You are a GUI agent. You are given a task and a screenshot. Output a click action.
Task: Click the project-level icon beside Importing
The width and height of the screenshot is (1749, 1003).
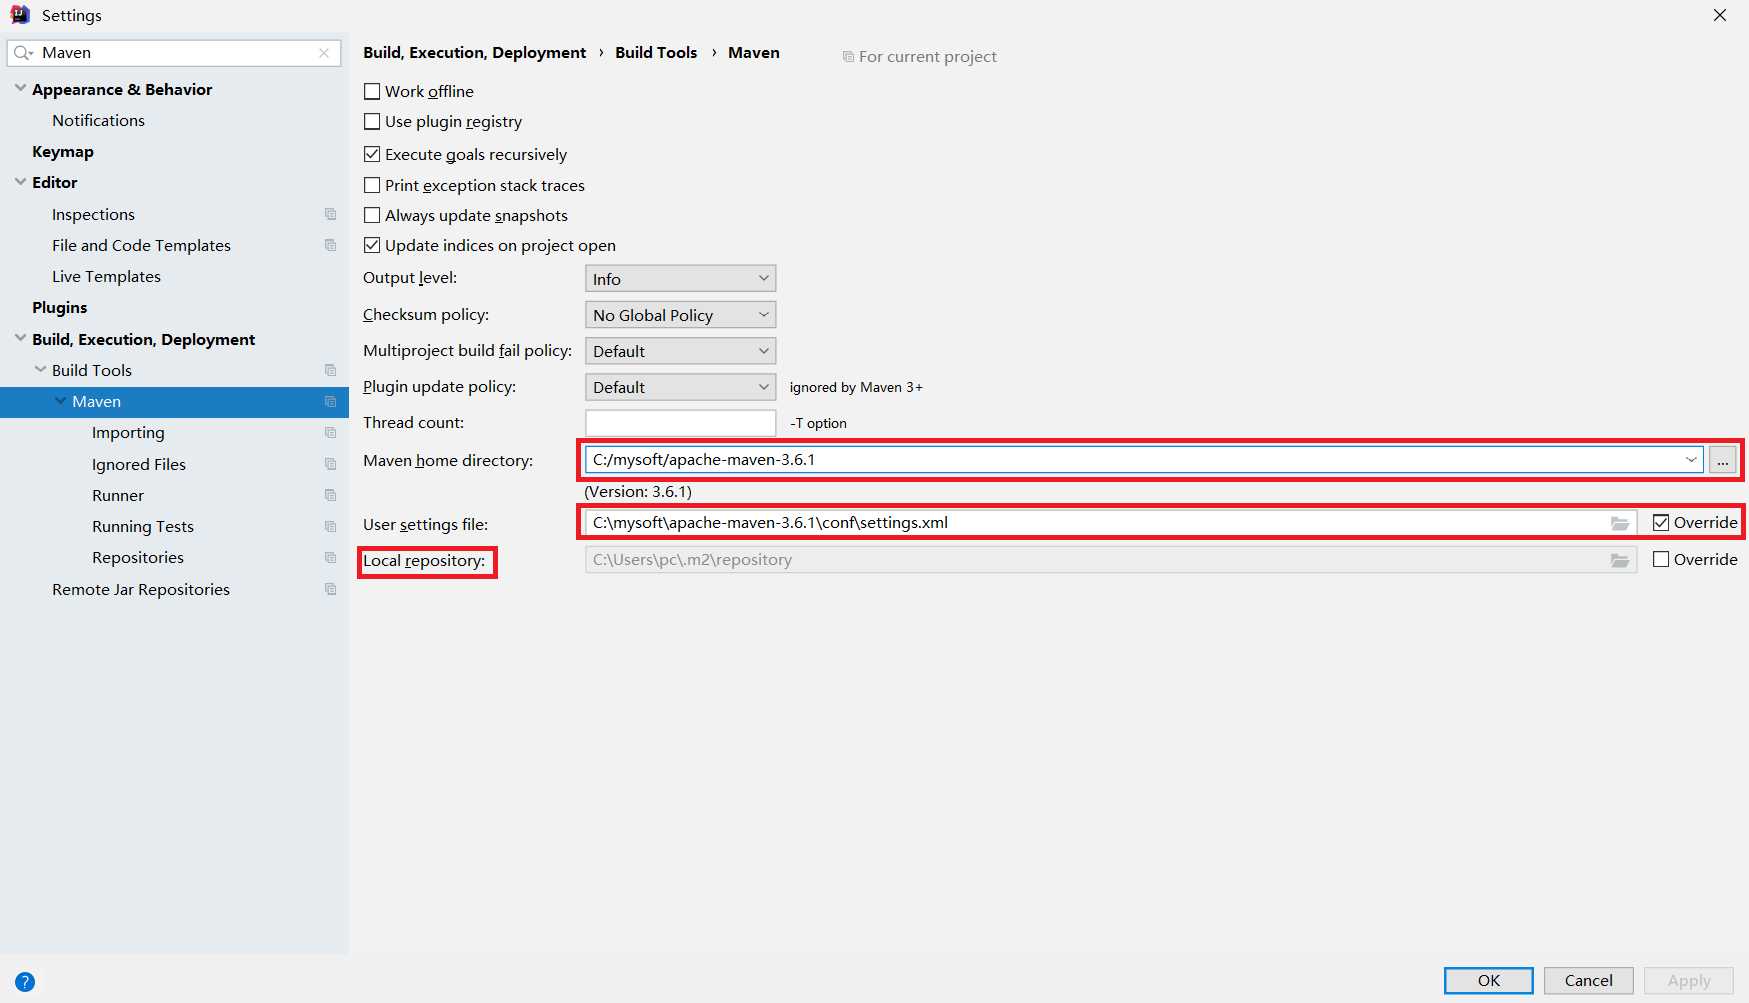pyautogui.click(x=330, y=432)
